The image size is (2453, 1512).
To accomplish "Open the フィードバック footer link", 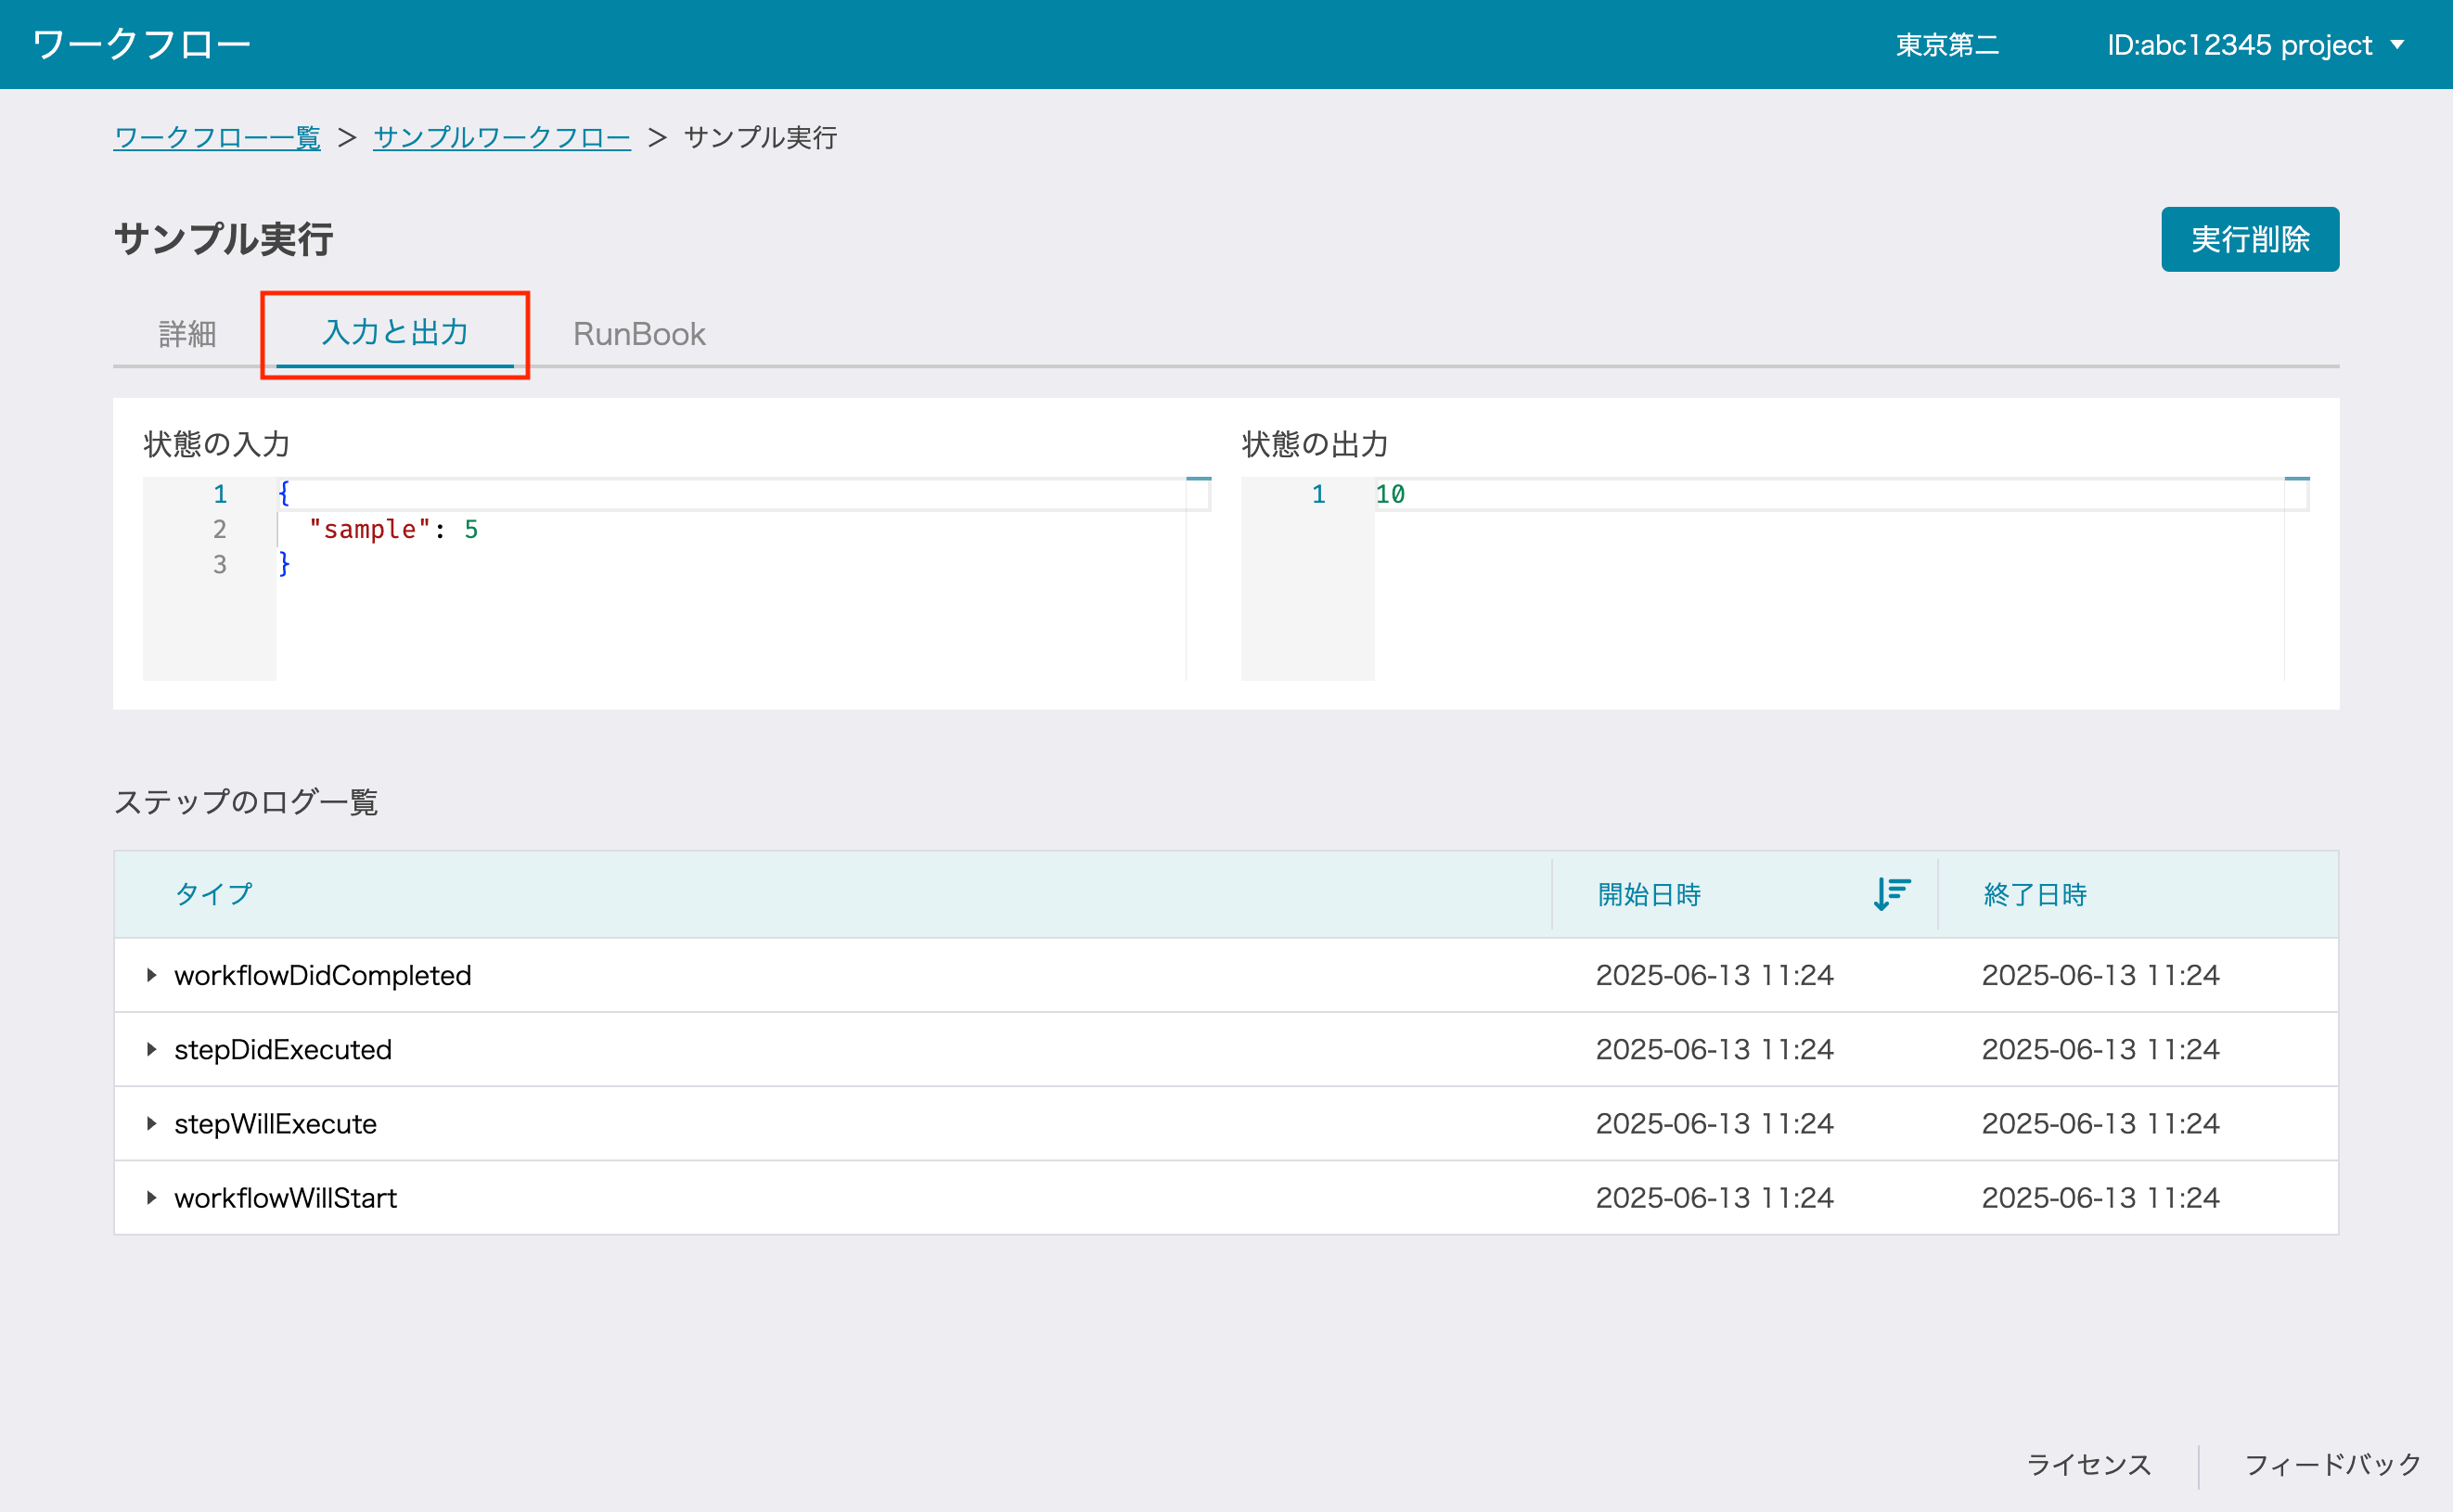I will click(x=2333, y=1465).
